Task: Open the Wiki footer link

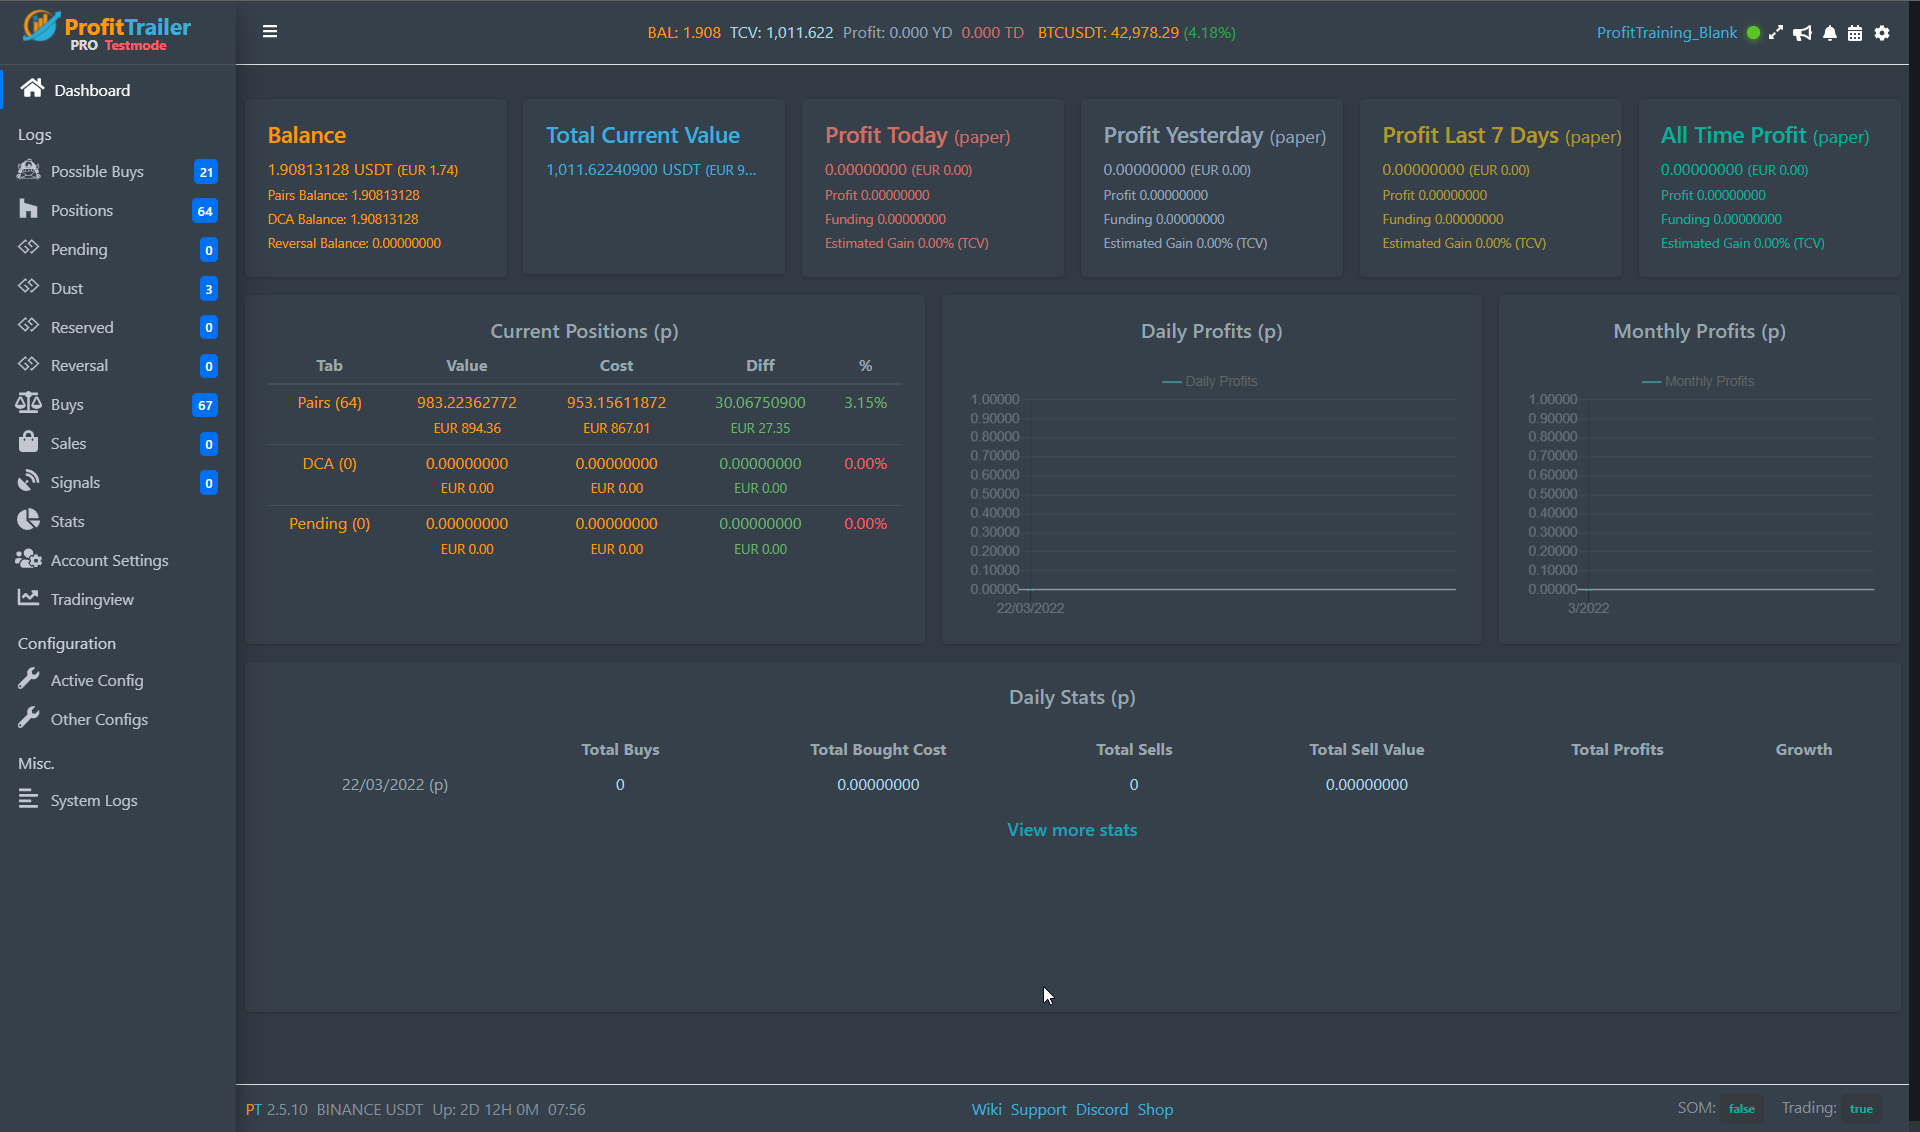Action: (986, 1110)
